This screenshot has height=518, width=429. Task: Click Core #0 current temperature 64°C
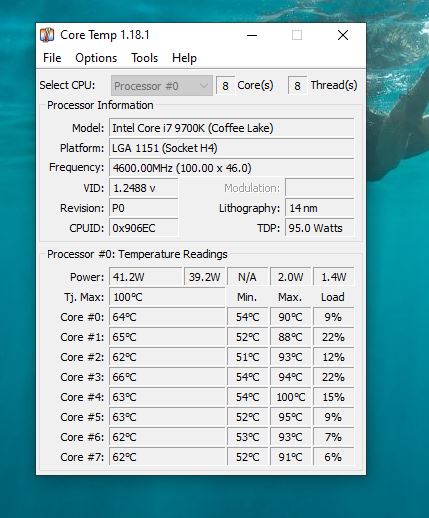[x=167, y=317]
